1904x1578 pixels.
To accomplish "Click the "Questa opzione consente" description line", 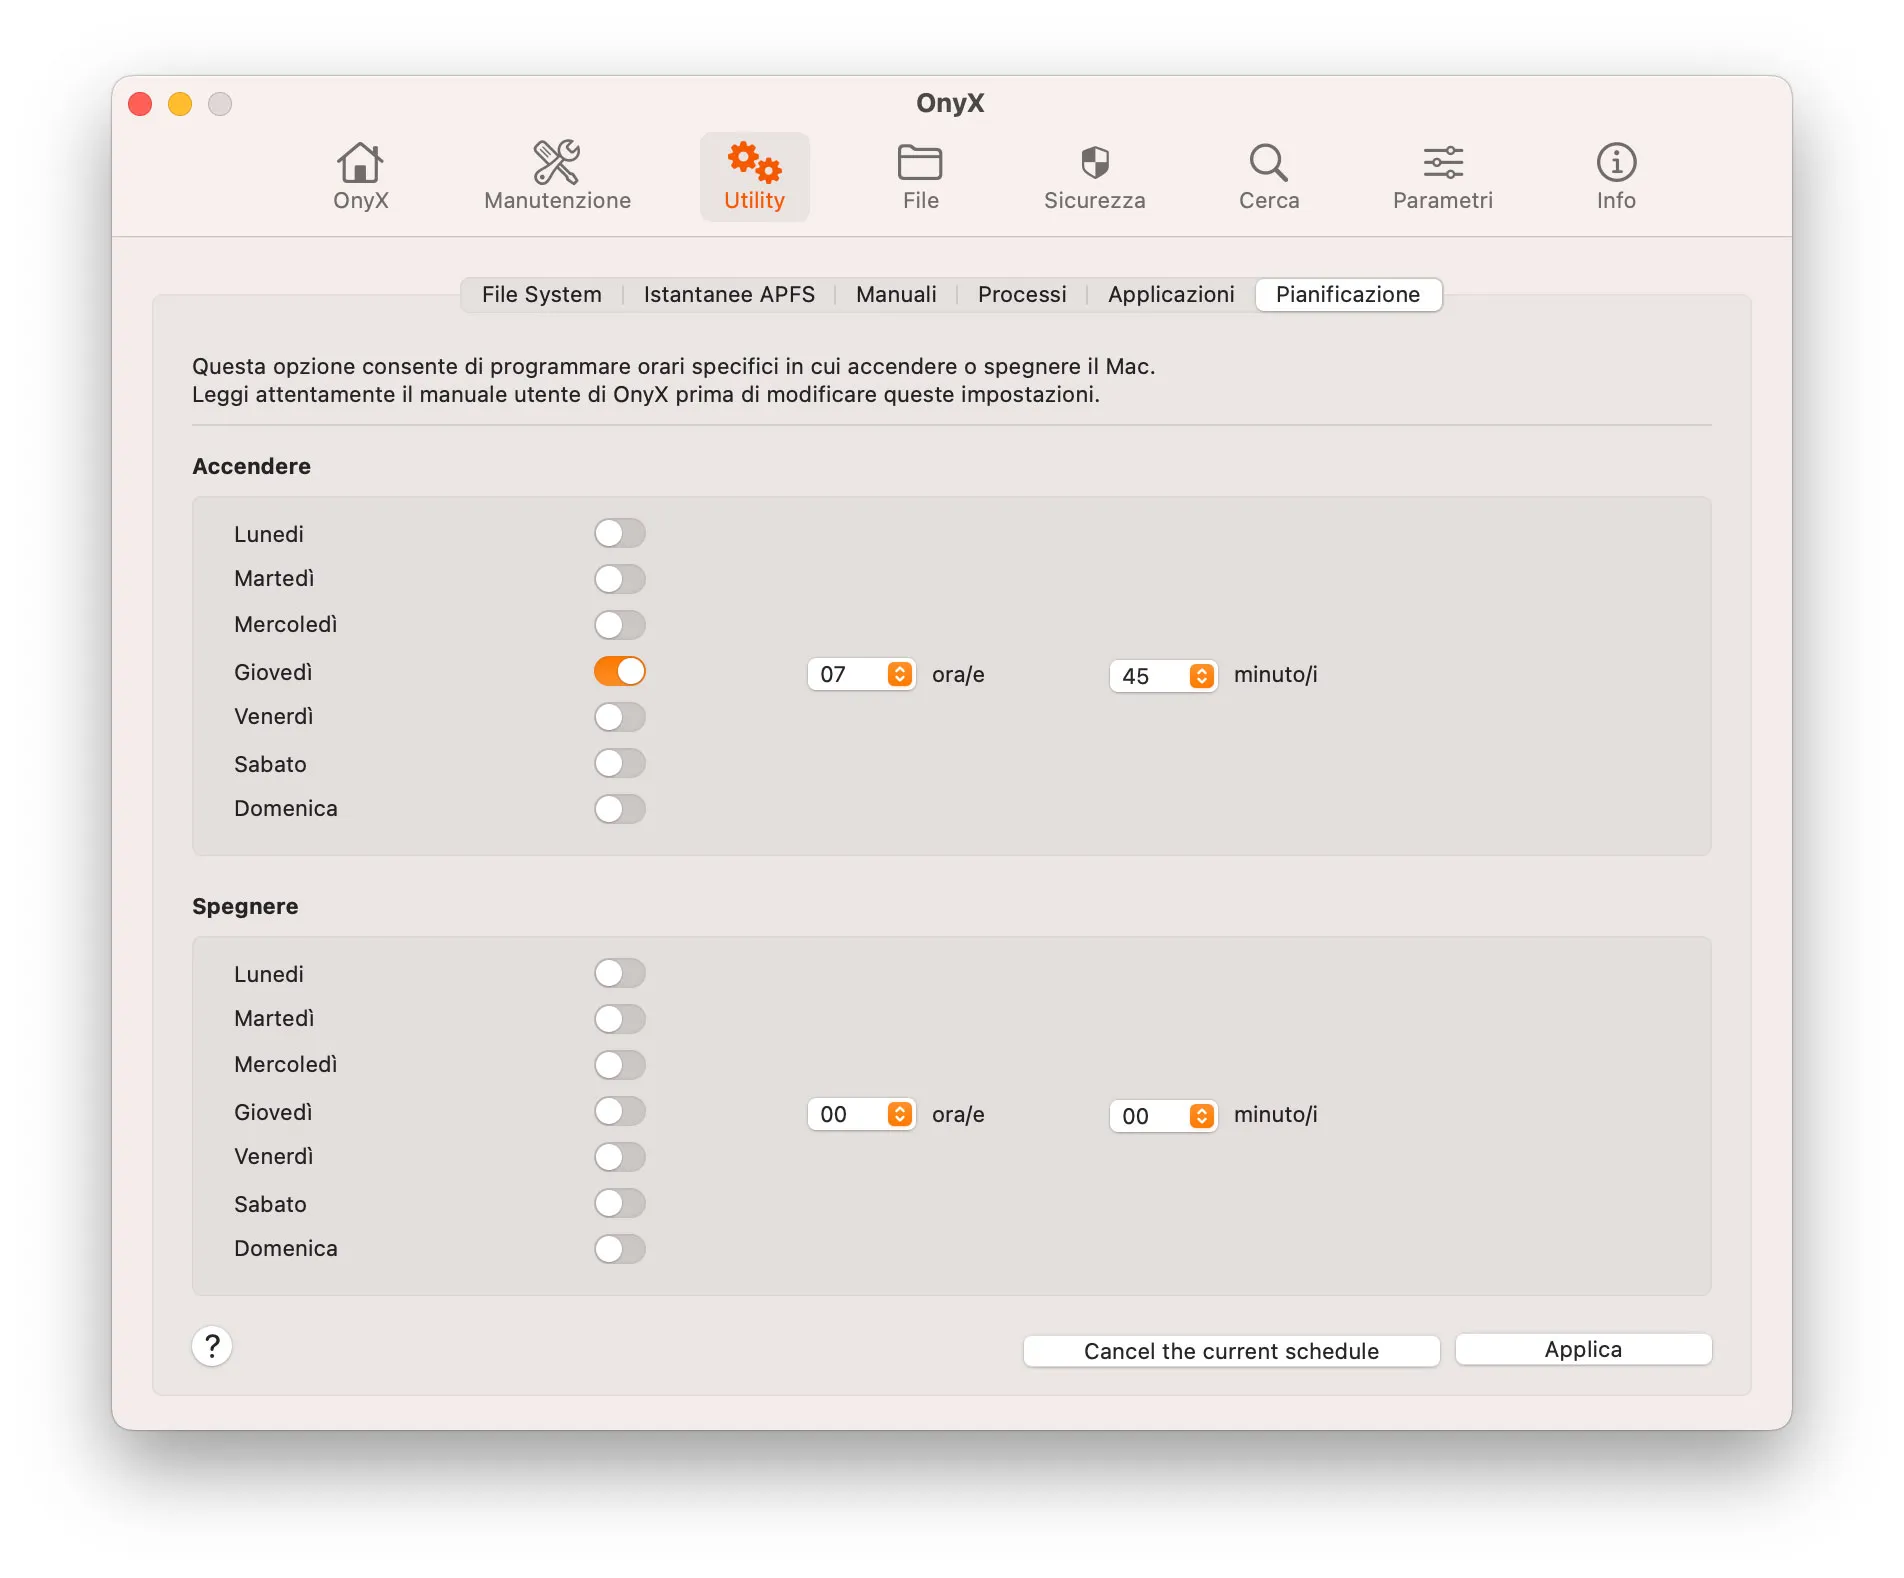I will pyautogui.click(x=673, y=366).
